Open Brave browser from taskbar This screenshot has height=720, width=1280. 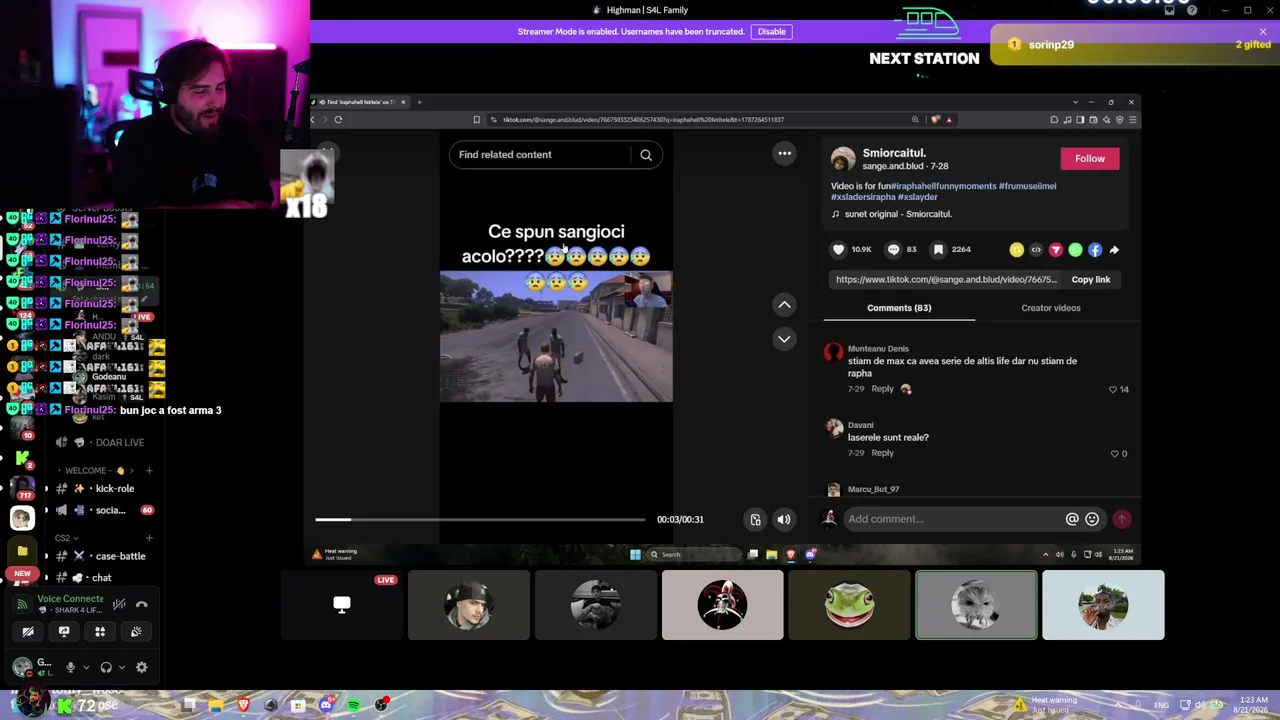(x=244, y=706)
